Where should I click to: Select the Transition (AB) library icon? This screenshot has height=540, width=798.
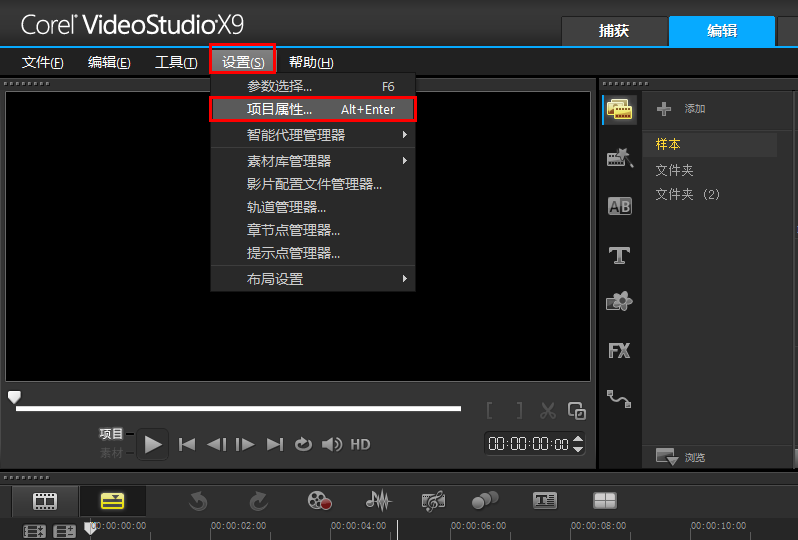click(x=620, y=206)
